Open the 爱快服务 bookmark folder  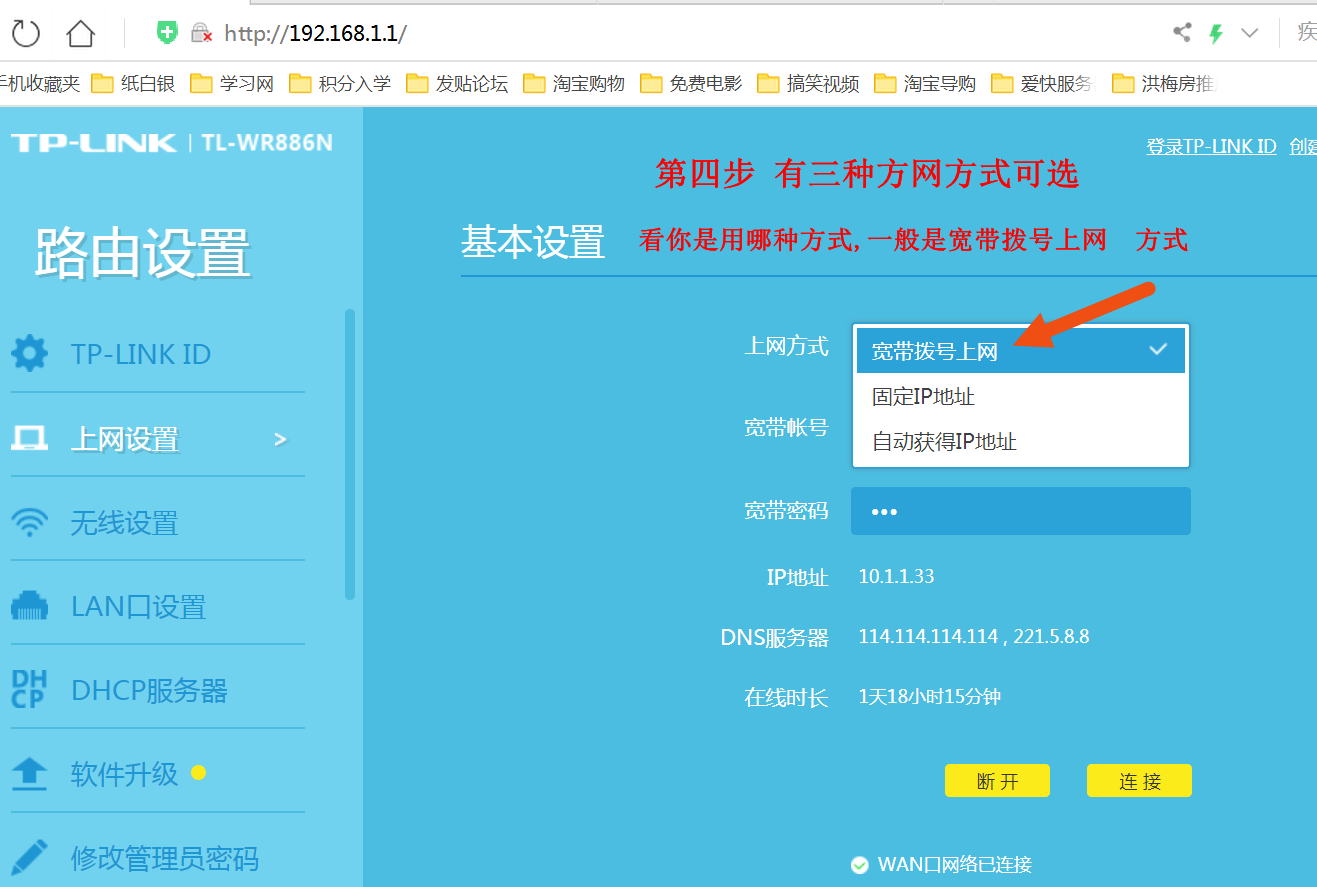(1042, 84)
